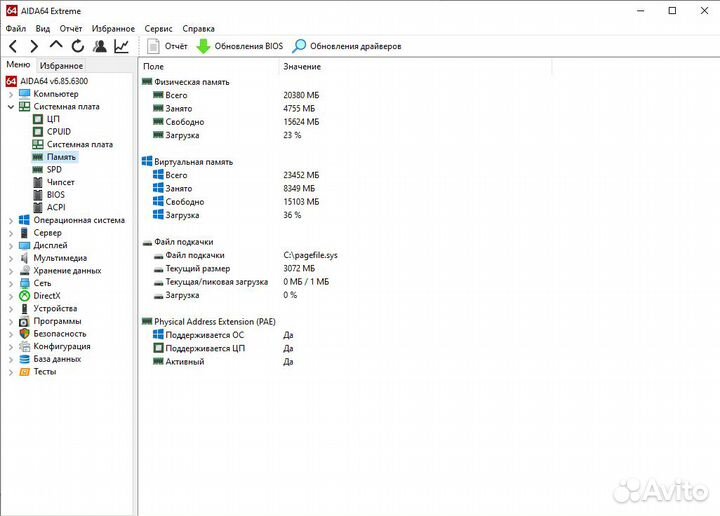Expand the Операционная система node
720x516 pixels.
11,220
